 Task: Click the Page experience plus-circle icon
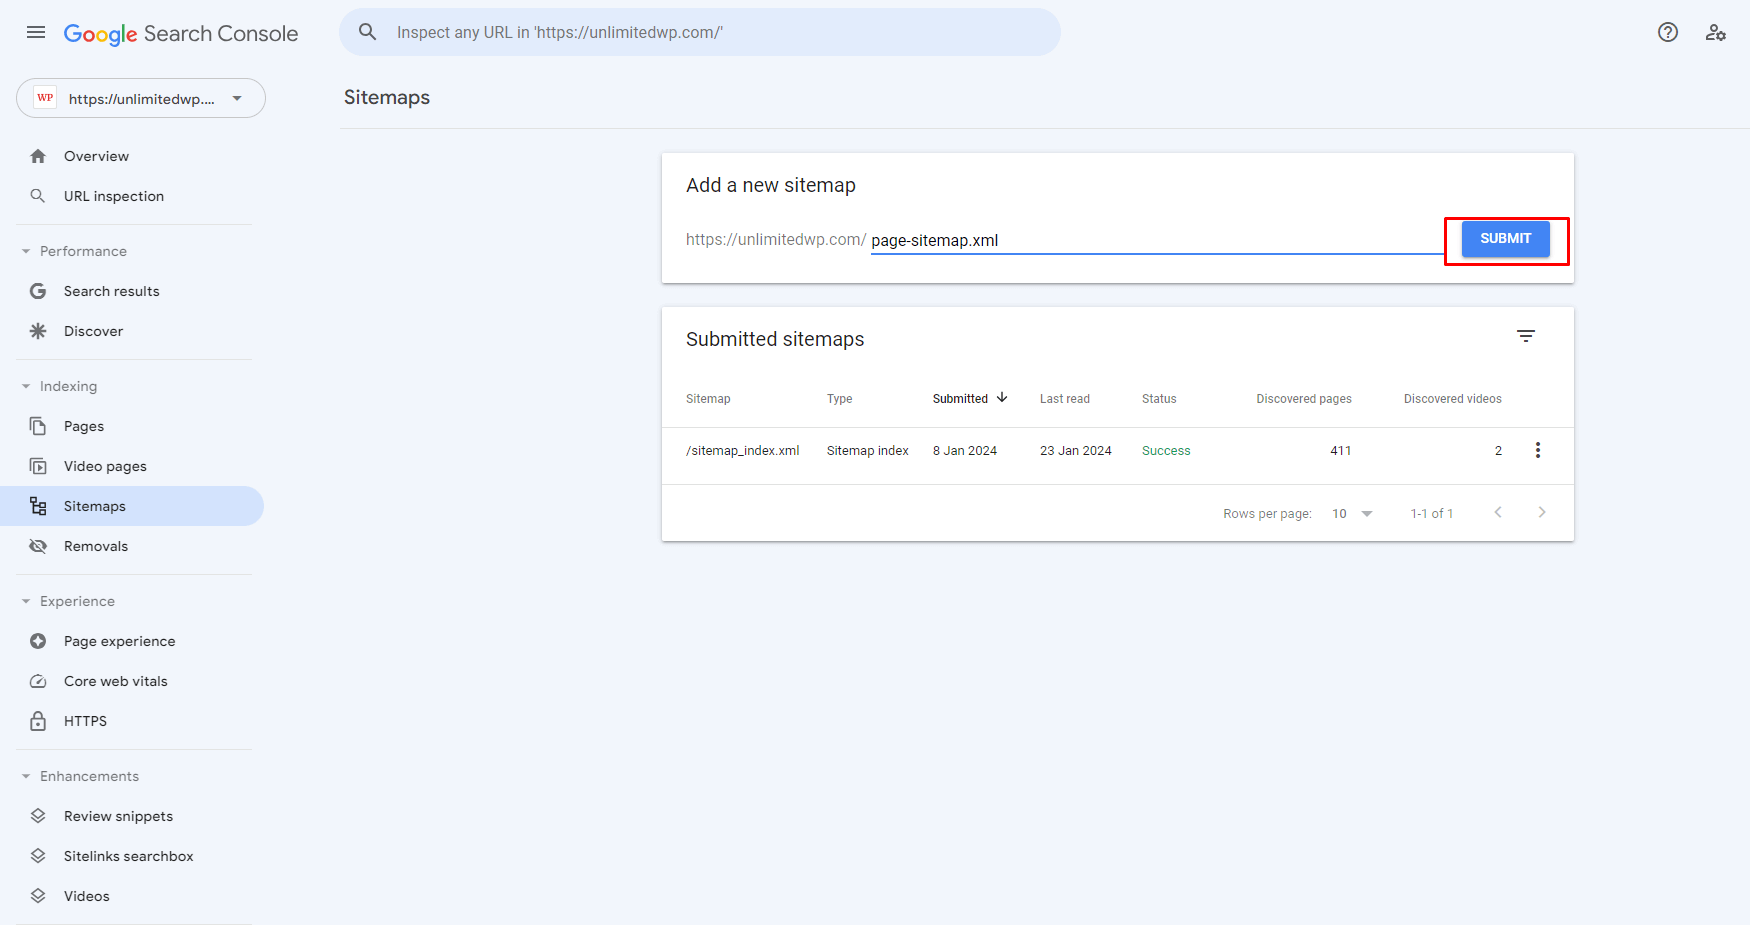point(38,641)
